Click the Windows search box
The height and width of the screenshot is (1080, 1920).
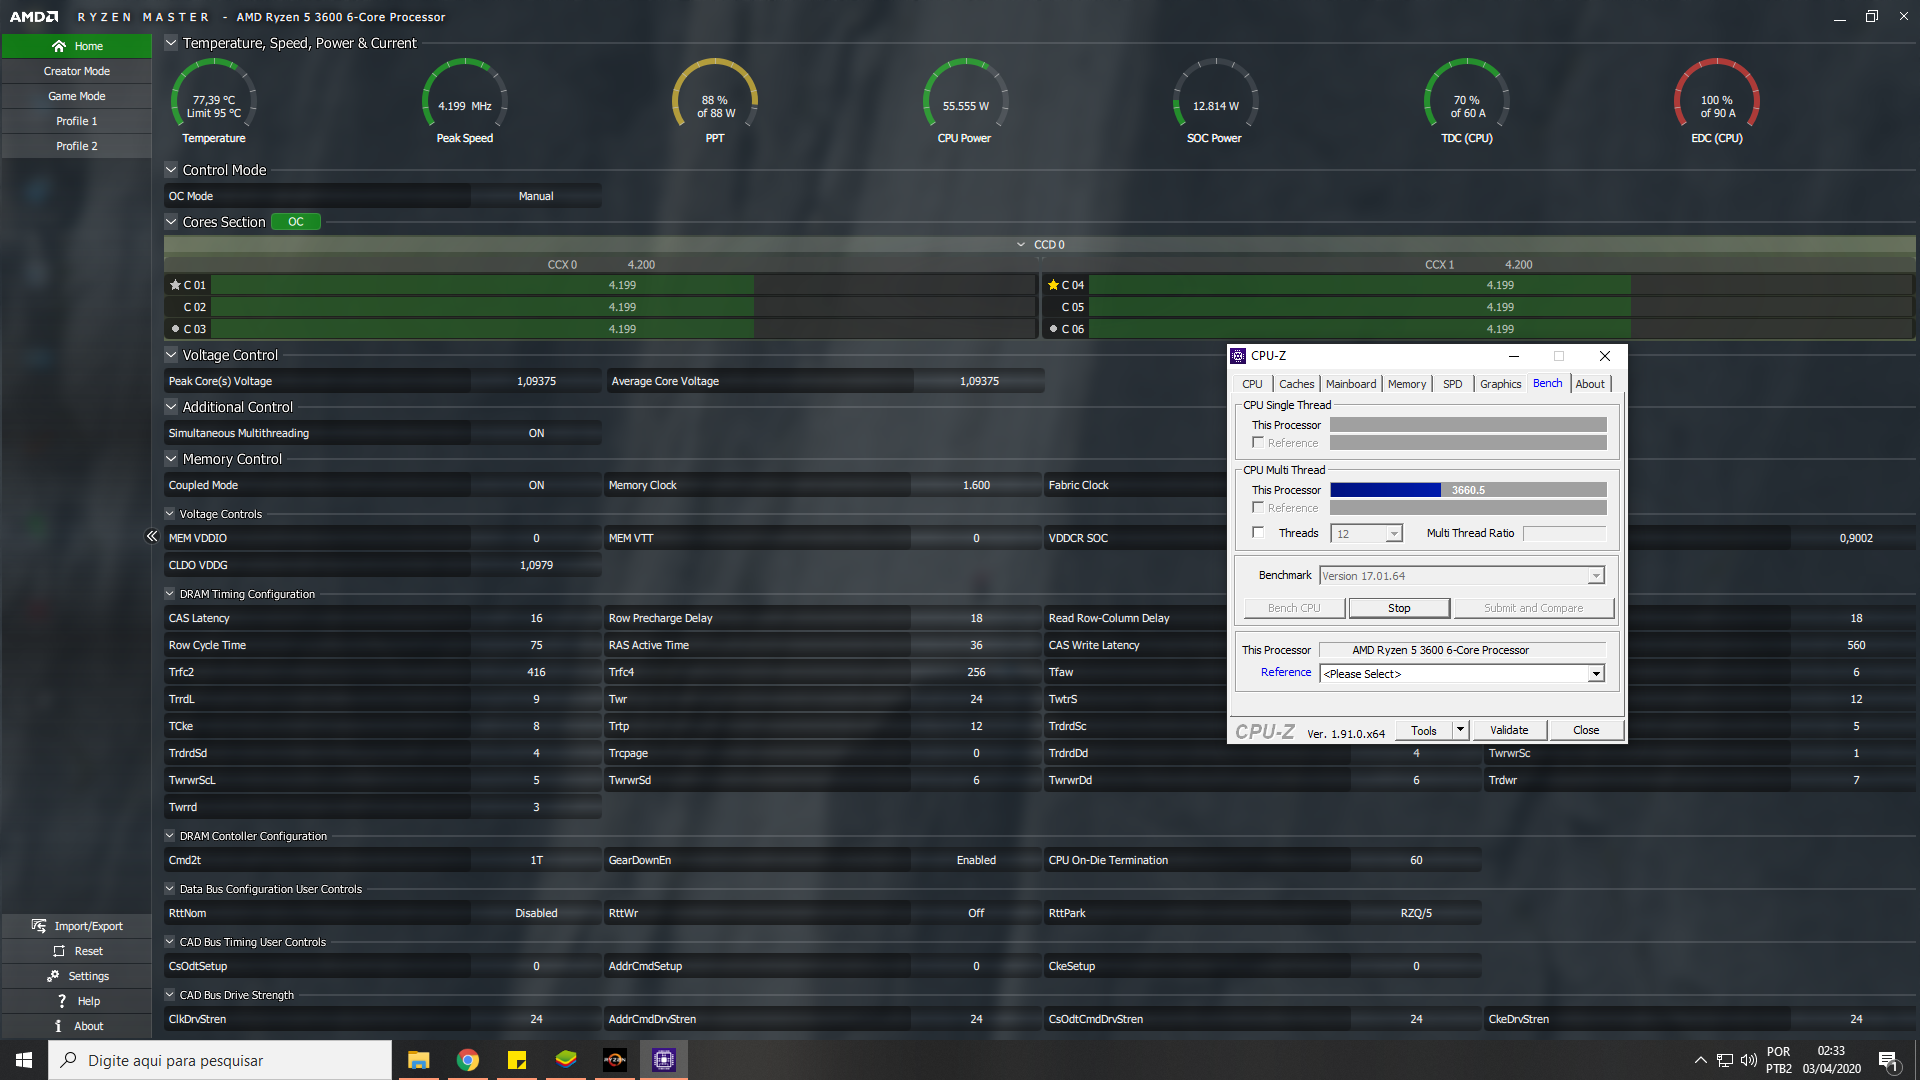coord(220,1060)
